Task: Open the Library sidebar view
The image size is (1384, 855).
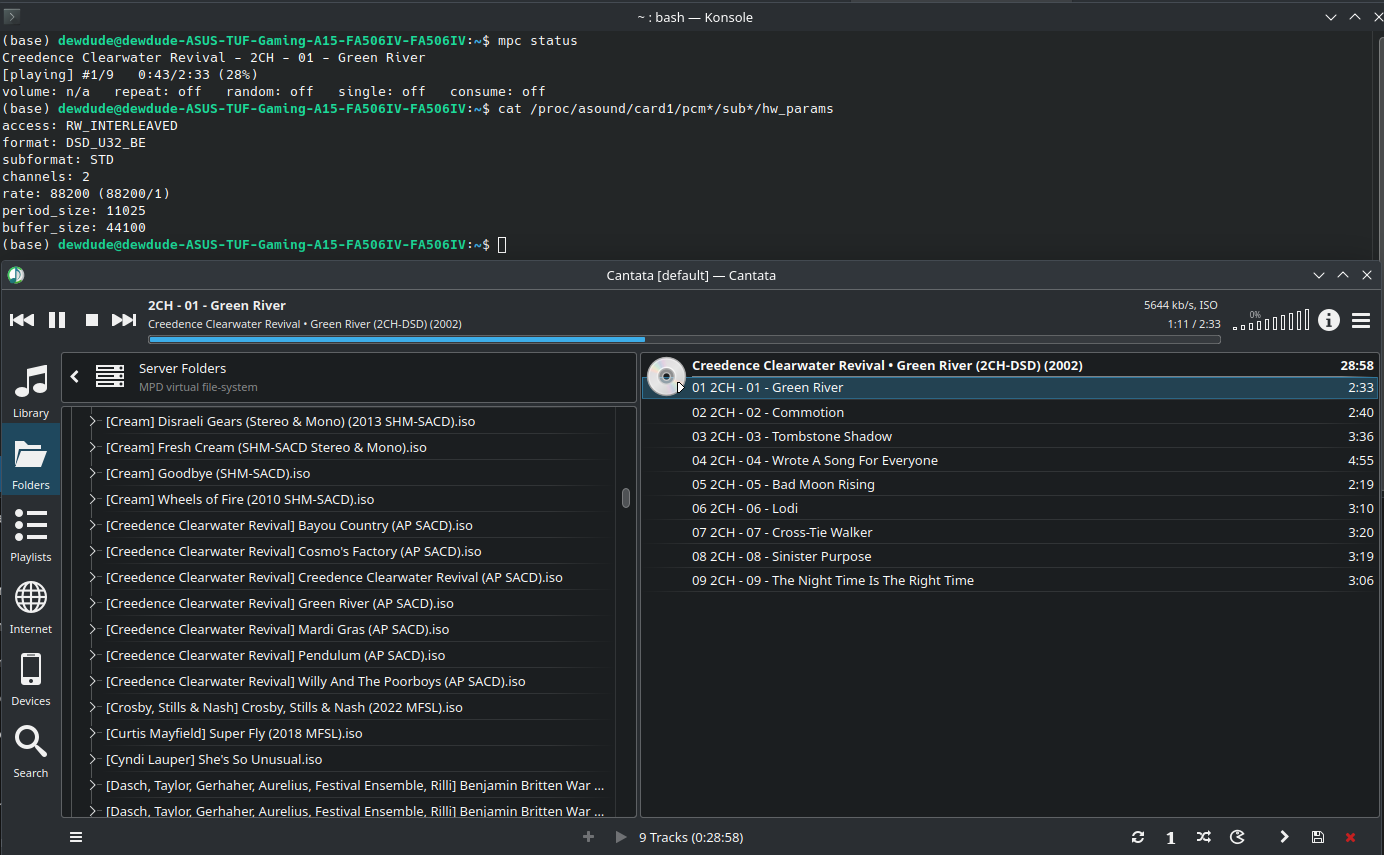Action: click(x=31, y=391)
